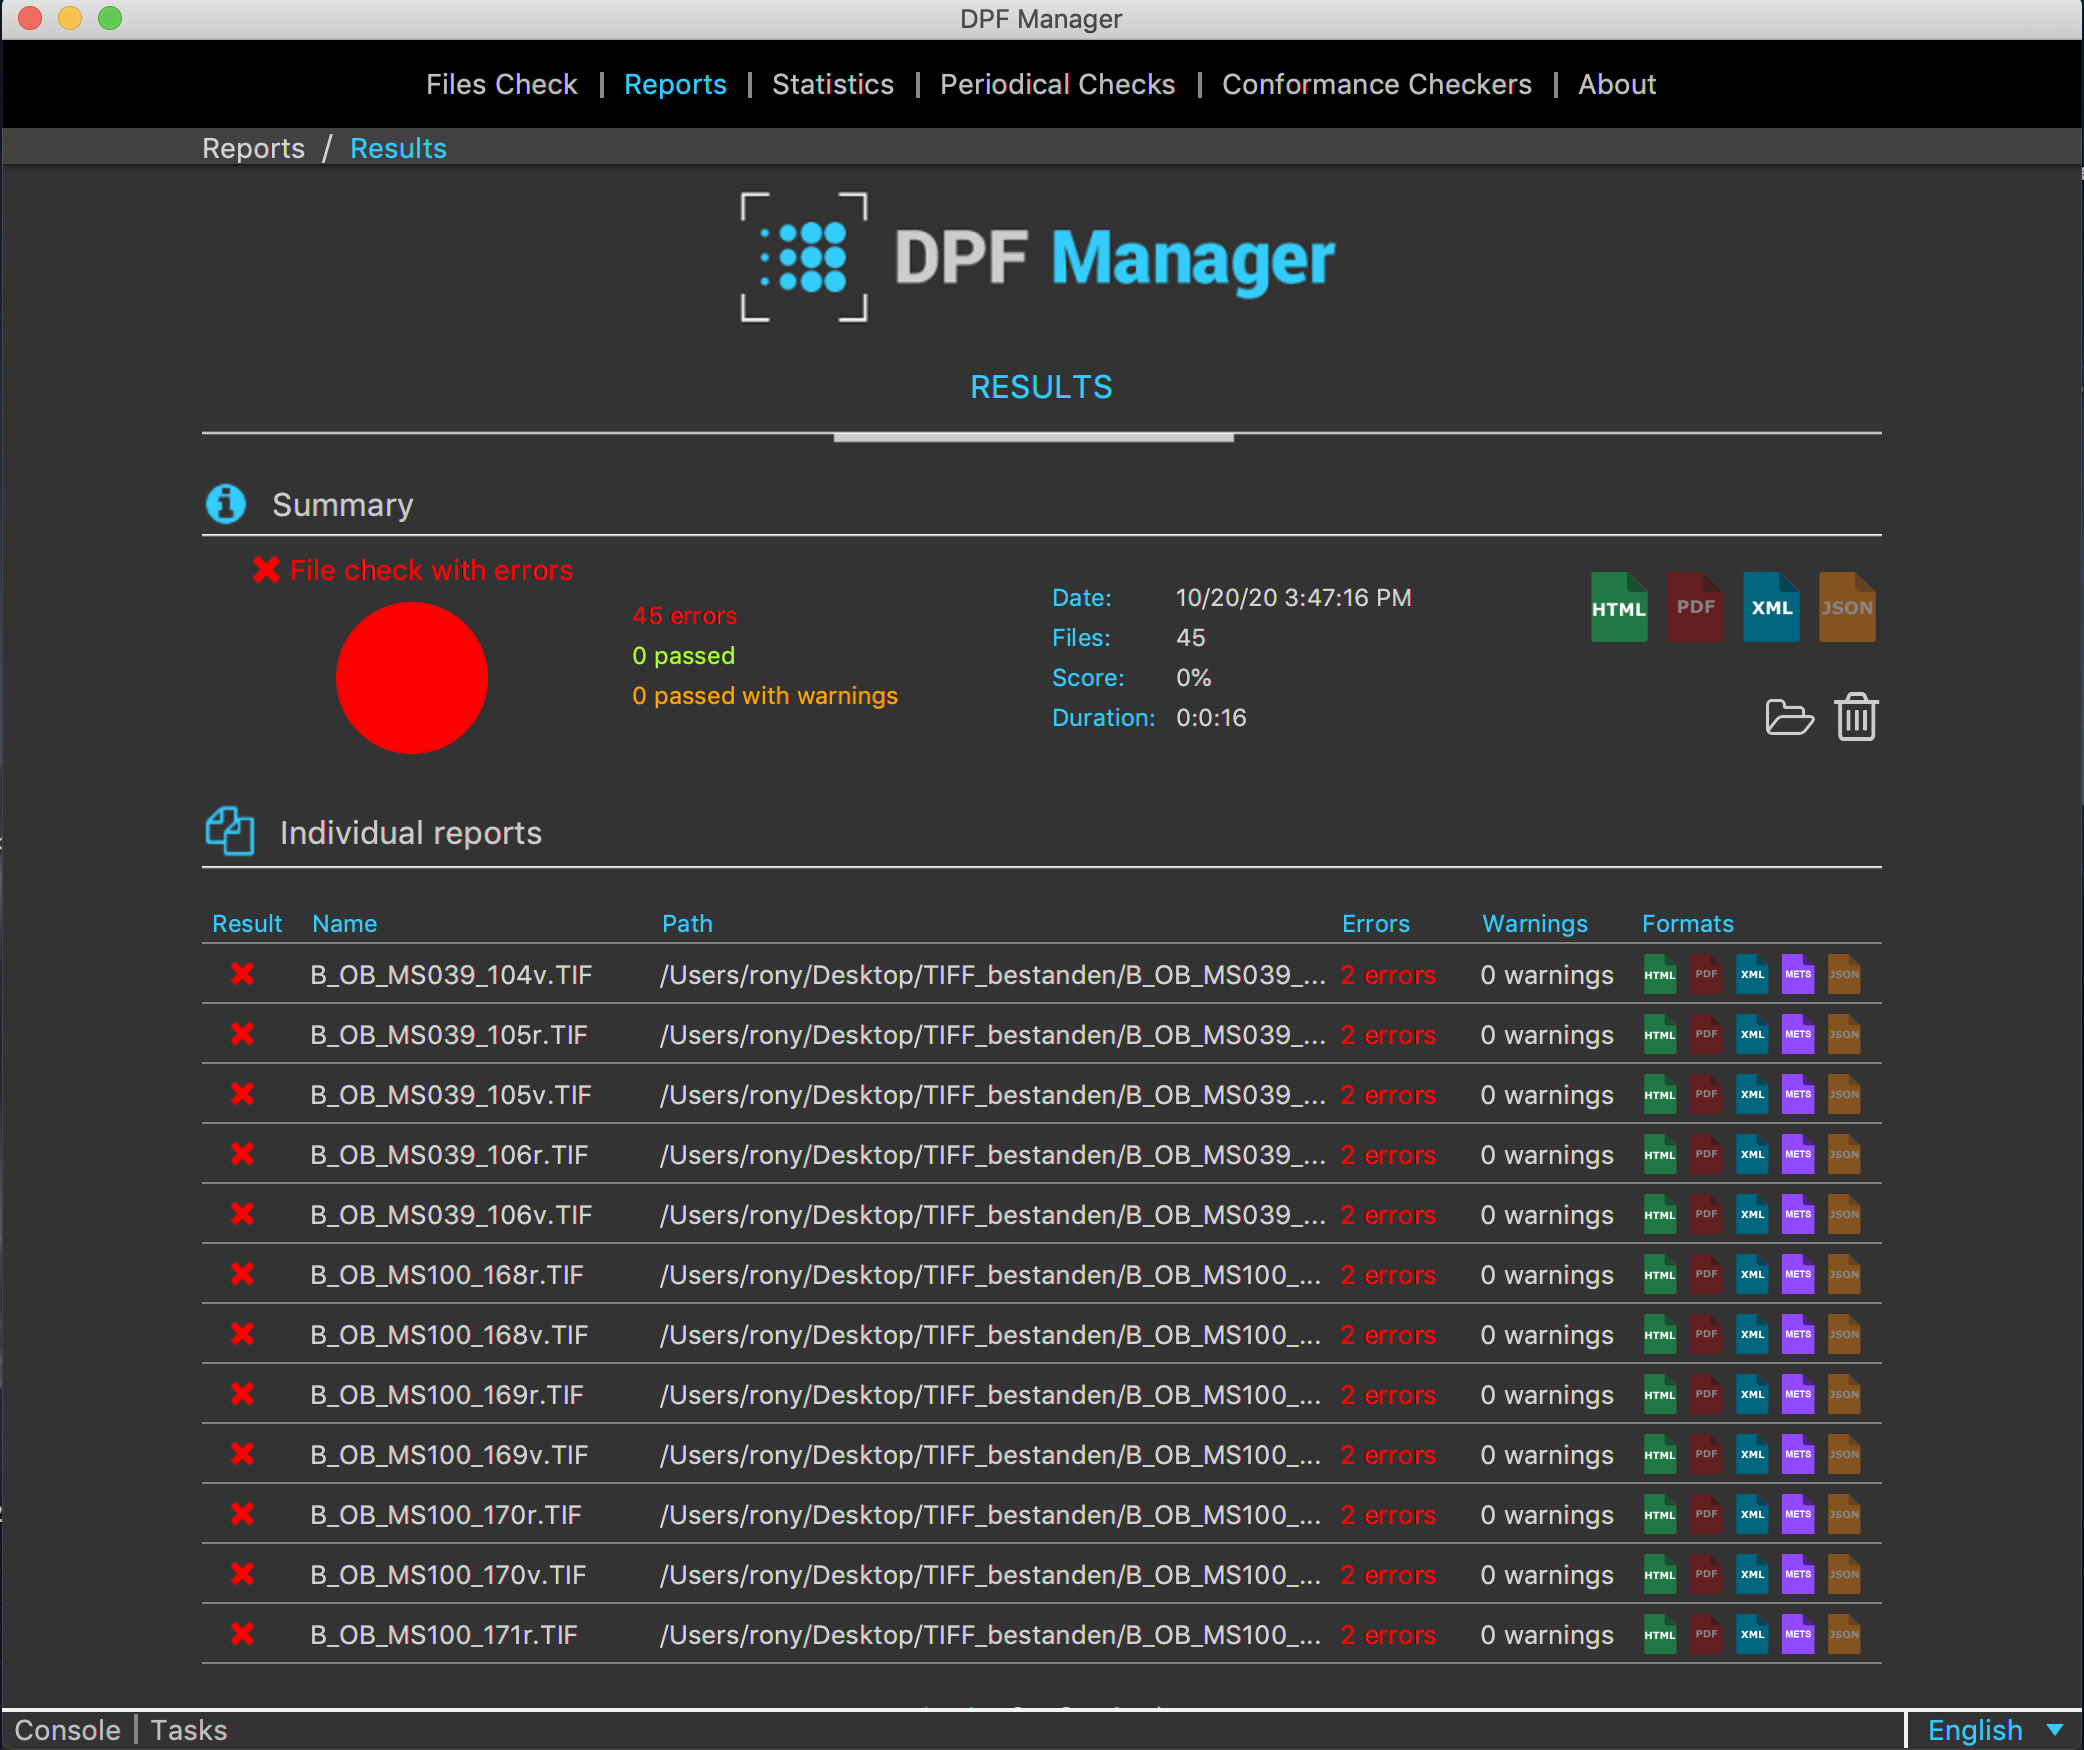
Task: Open PDF report for B_OB_MS100_169v.TIF
Action: 1706,1454
